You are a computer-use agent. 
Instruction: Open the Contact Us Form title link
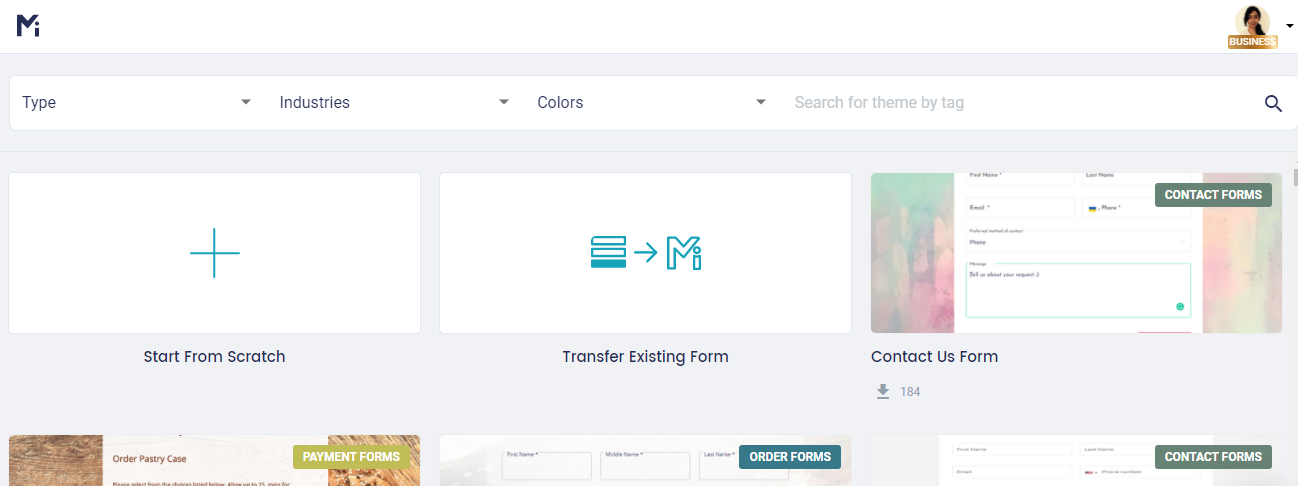click(x=934, y=356)
